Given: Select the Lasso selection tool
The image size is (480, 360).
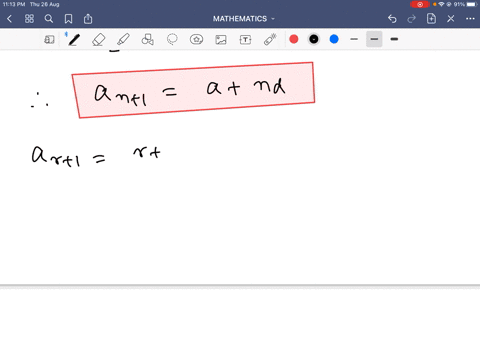Looking at the screenshot, I should click(x=172, y=40).
